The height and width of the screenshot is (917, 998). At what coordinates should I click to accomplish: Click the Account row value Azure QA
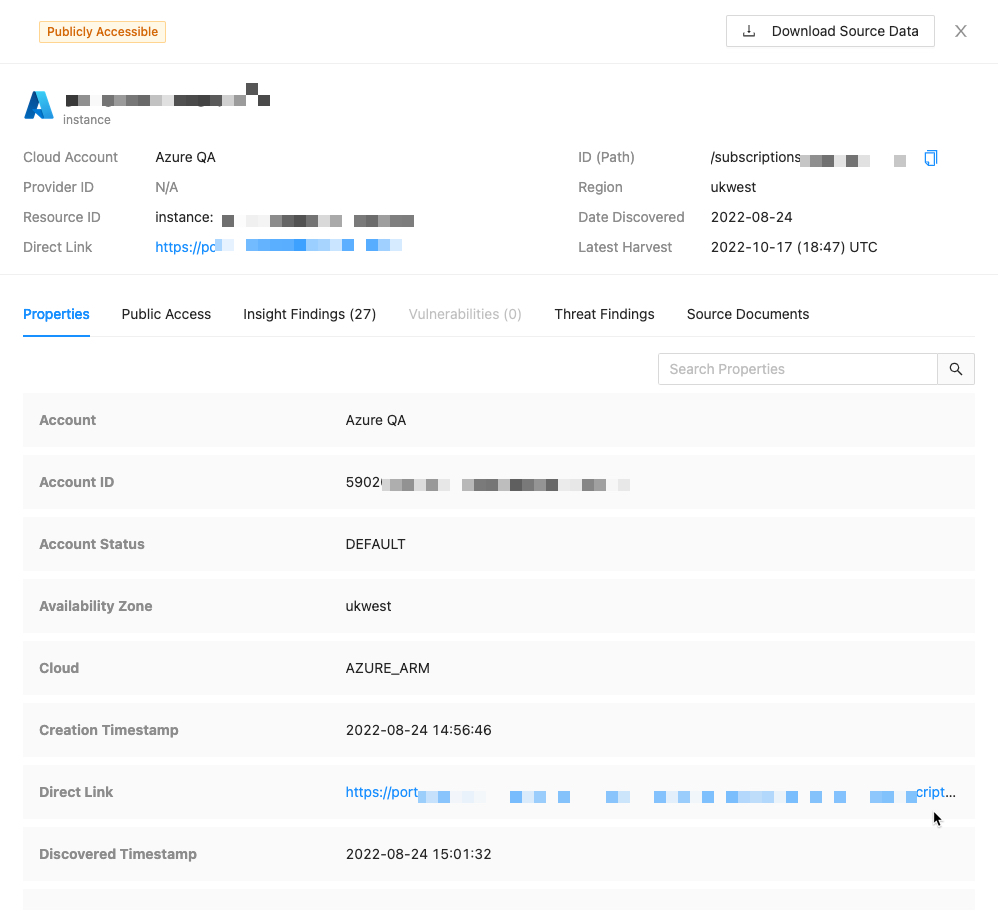click(x=376, y=420)
